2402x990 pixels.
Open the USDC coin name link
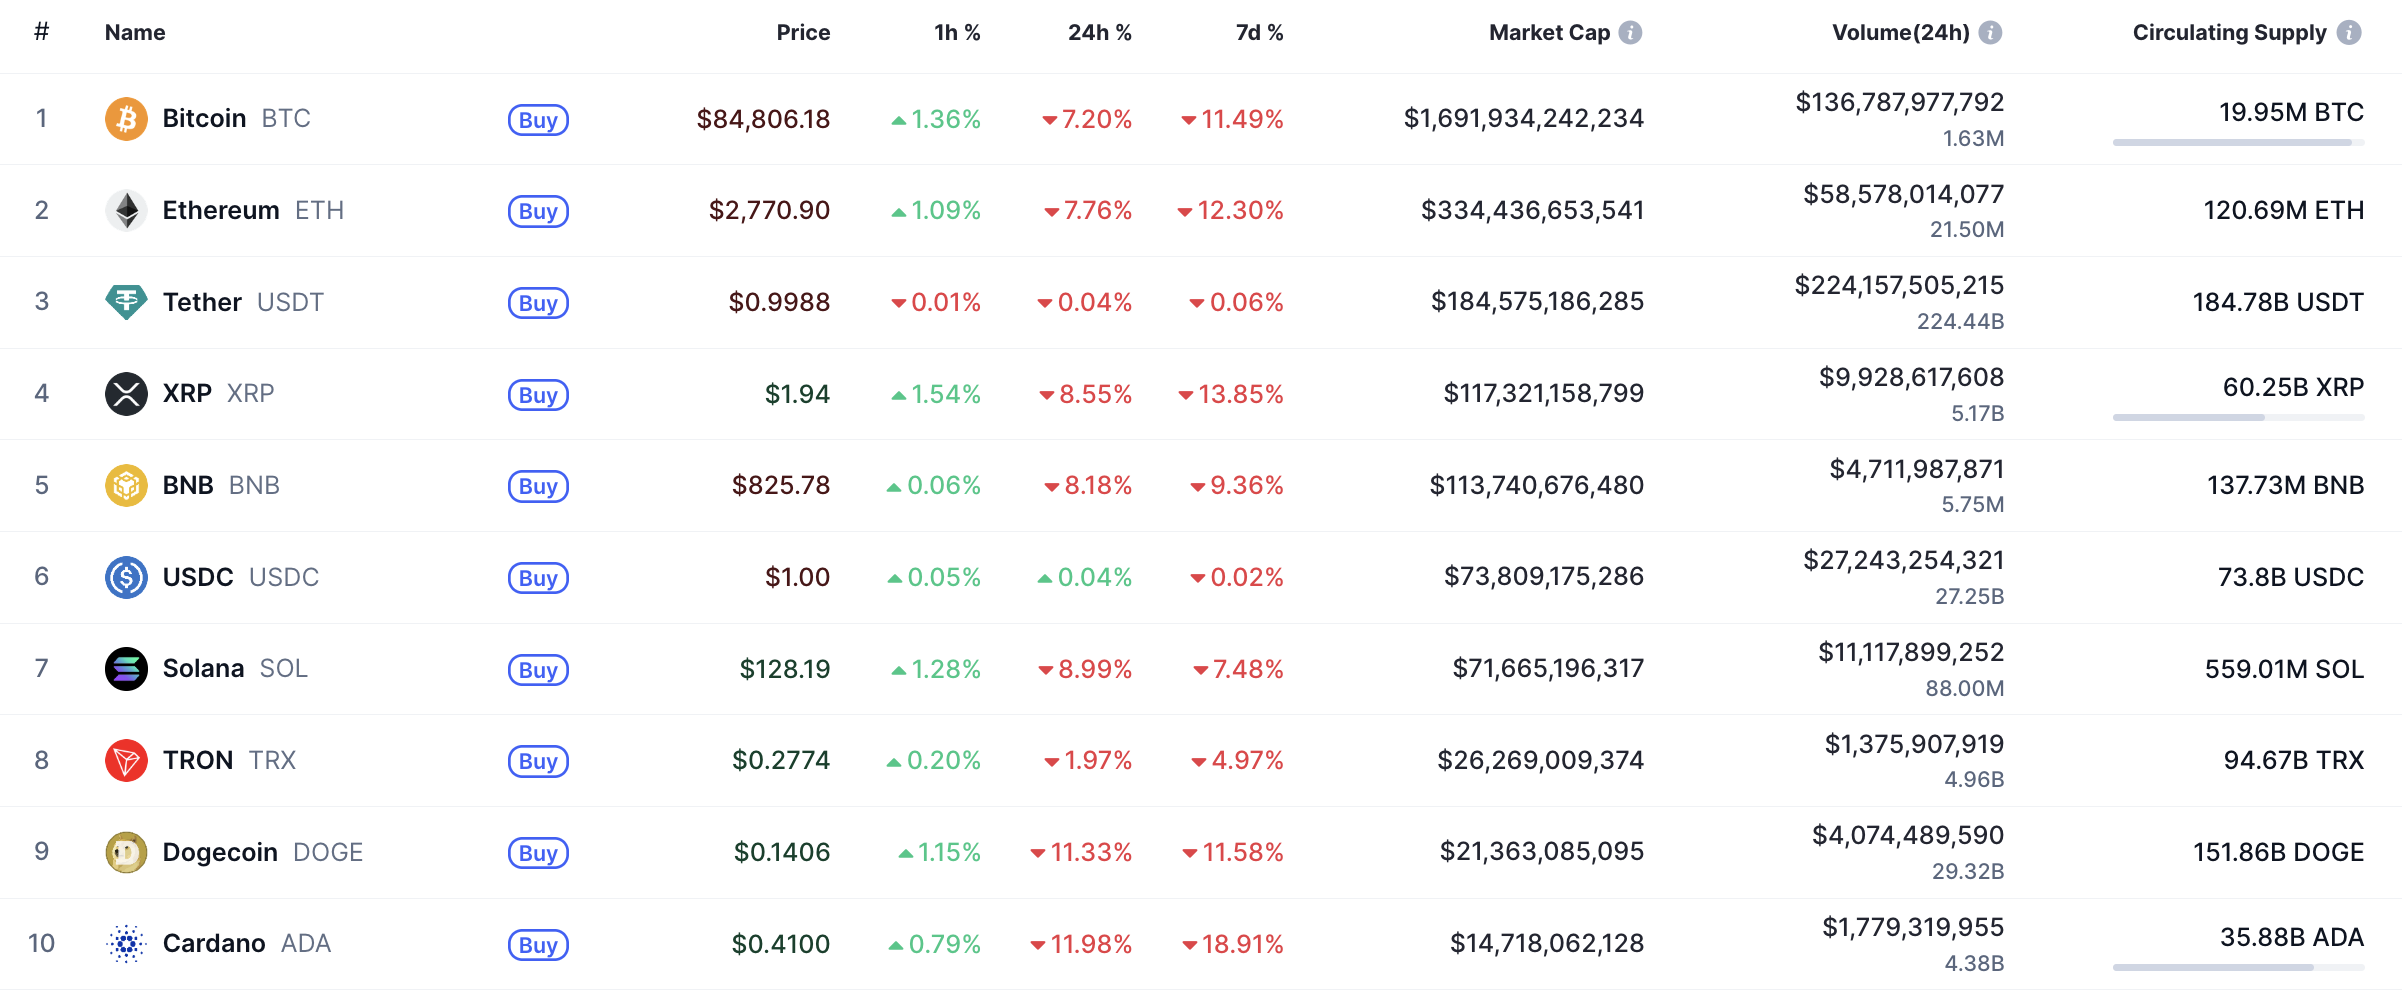[198, 577]
